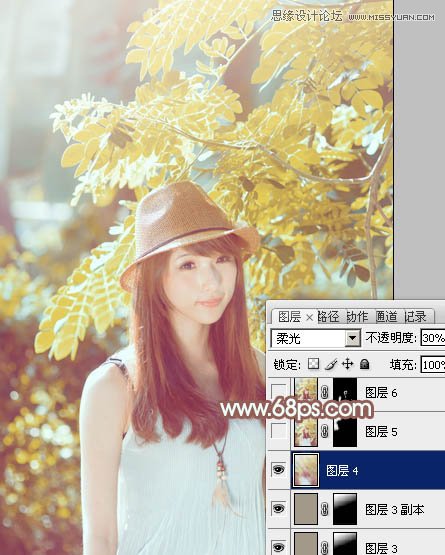Click mask link icon on 图层 6
This screenshot has width=445, height=555.
point(325,392)
